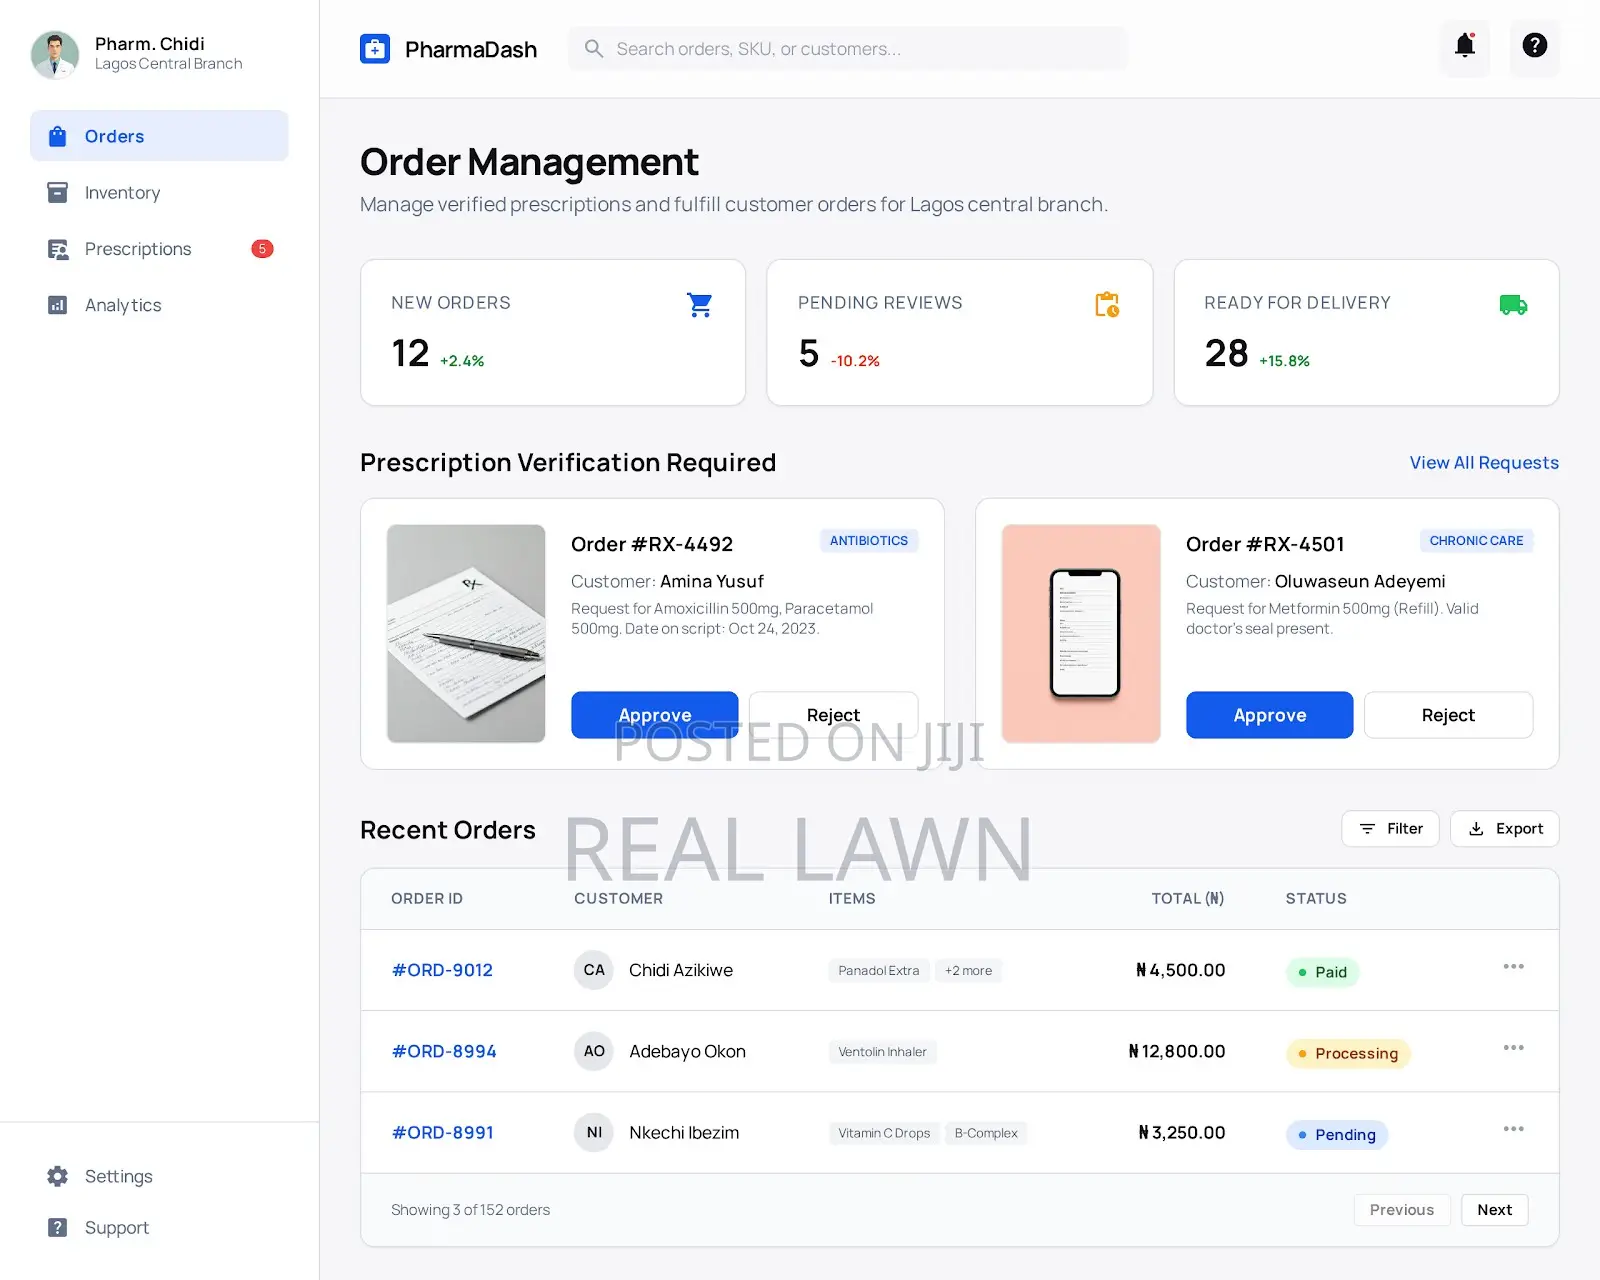The image size is (1600, 1280).
Task: Click the Previous page button
Action: [1402, 1210]
